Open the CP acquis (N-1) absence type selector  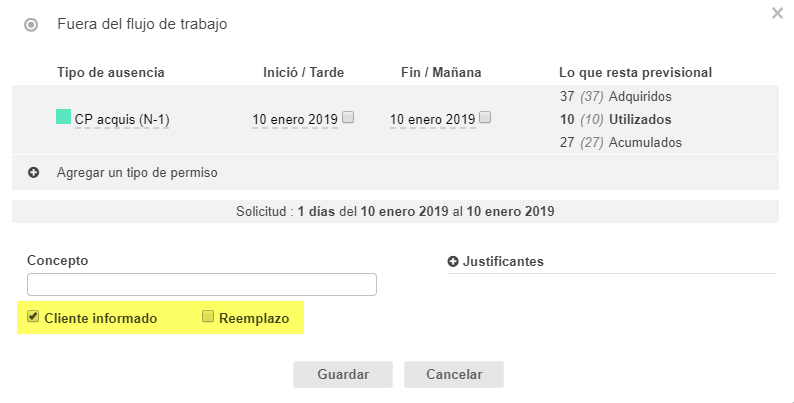122,120
